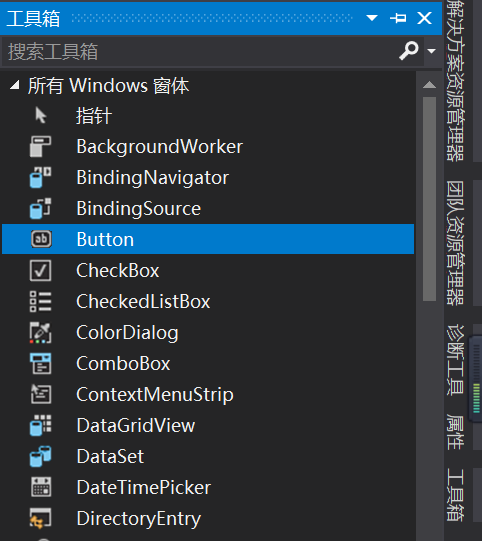Open the toolbox window position dropdown arrow
Viewport: 482px width, 541px height.
(x=372, y=18)
